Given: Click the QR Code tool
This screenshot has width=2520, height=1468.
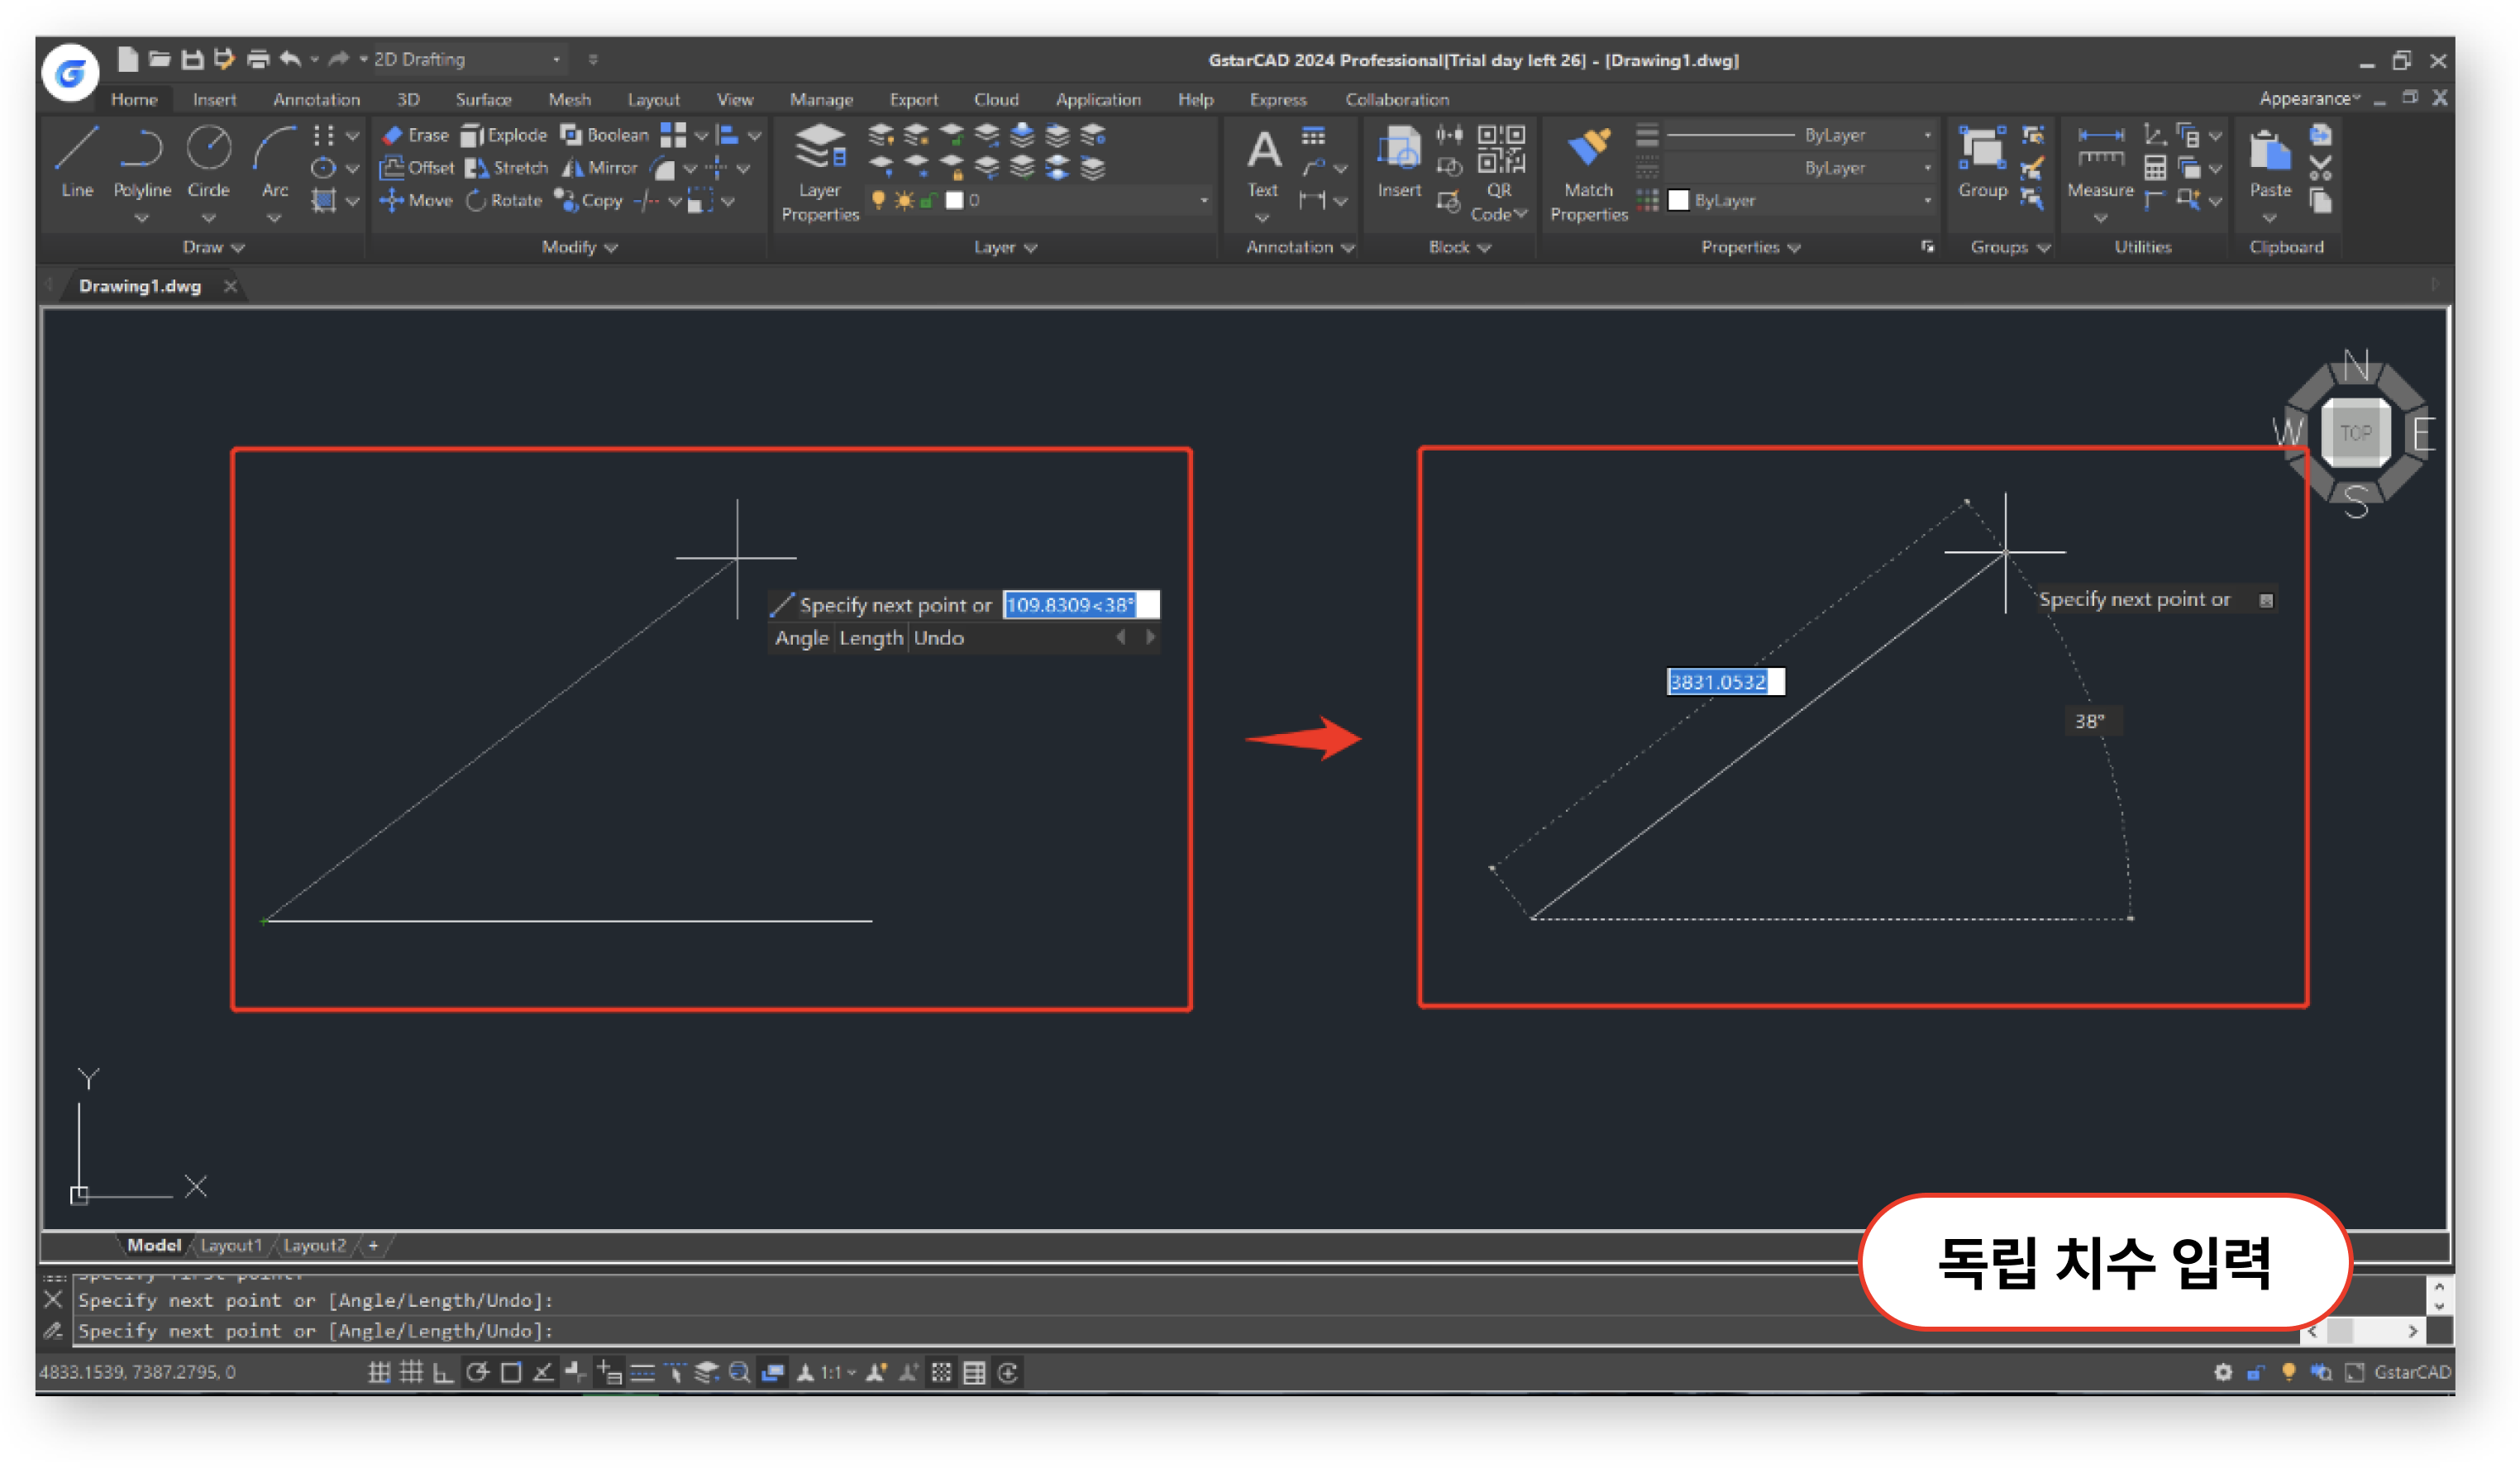Looking at the screenshot, I should click(x=1499, y=172).
